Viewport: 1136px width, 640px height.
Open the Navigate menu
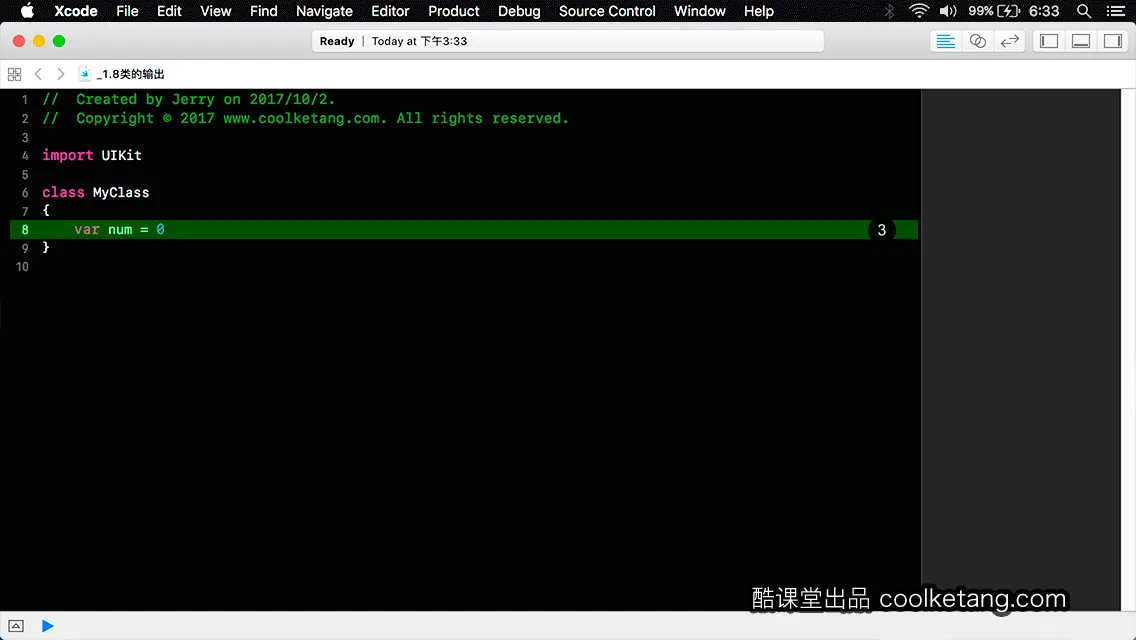[x=324, y=11]
